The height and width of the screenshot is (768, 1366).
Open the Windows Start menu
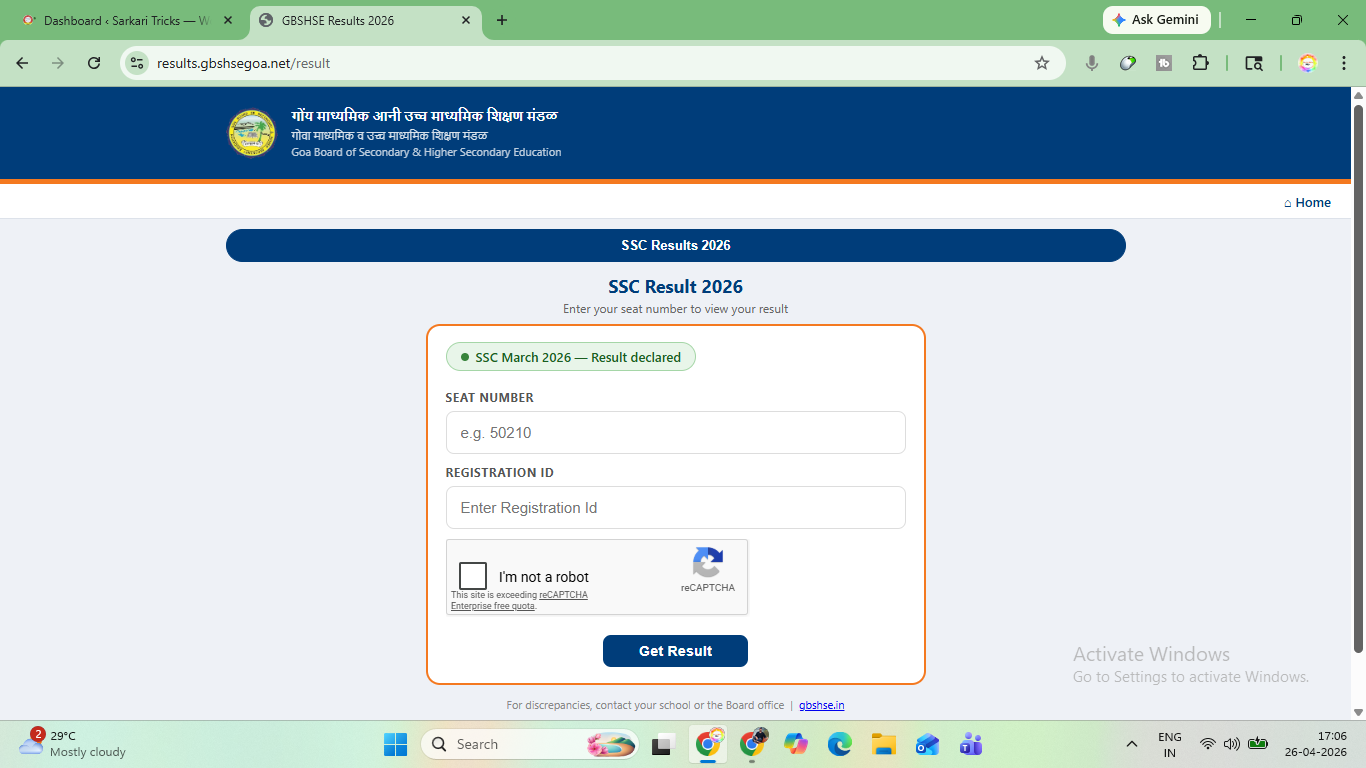(x=395, y=744)
